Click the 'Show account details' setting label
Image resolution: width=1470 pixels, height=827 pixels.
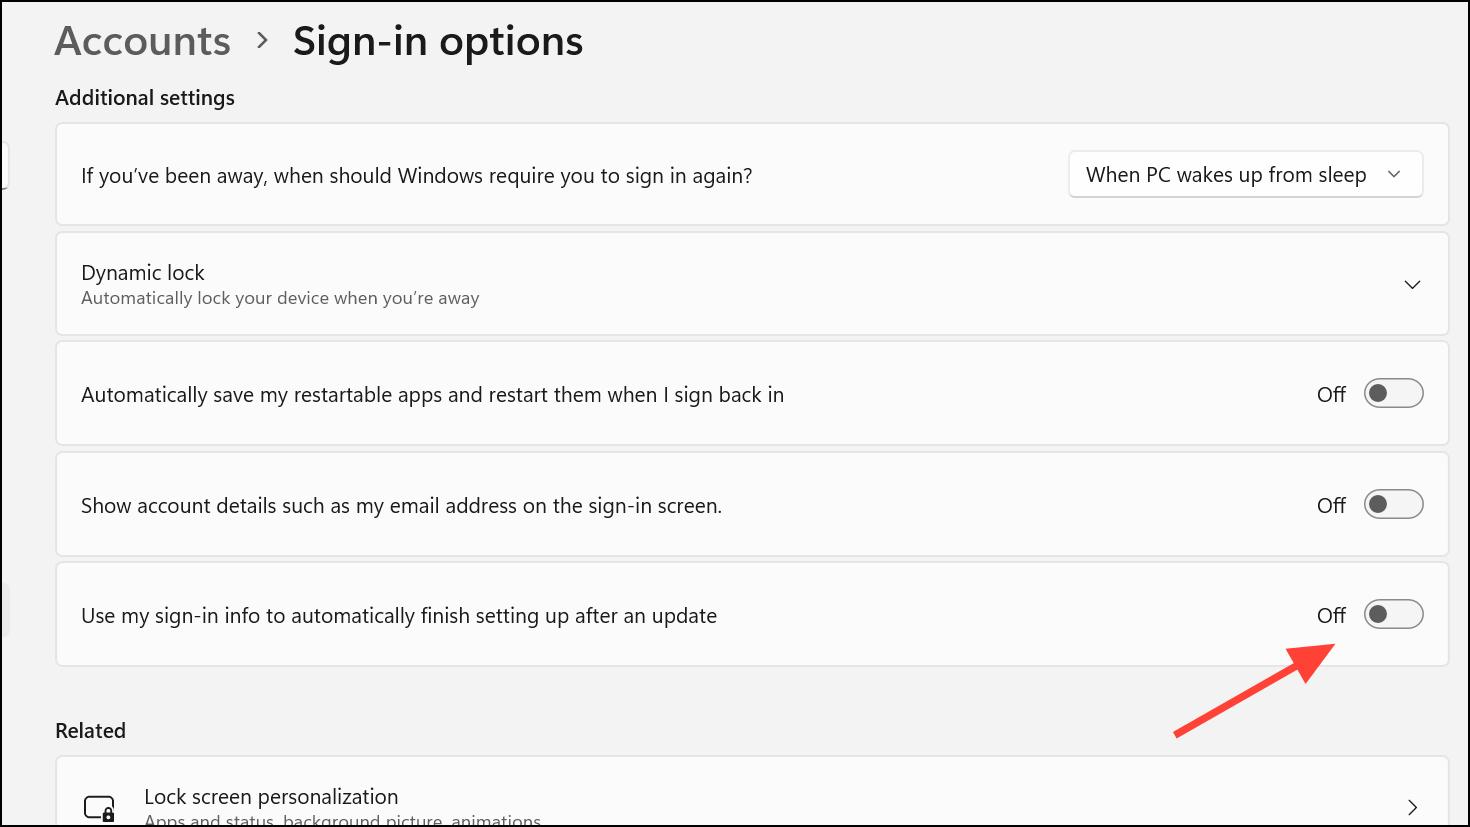(x=401, y=506)
